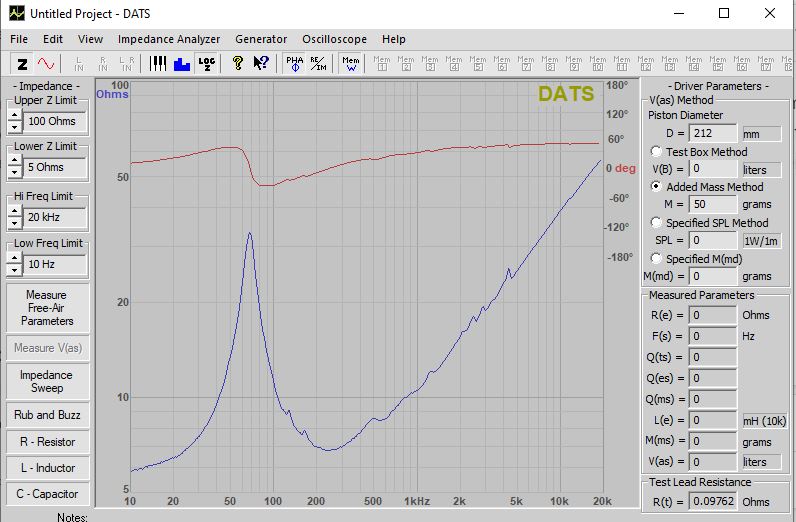Click the L IN input toolbar icon
Viewport: 796px width, 522px height.
(x=79, y=64)
